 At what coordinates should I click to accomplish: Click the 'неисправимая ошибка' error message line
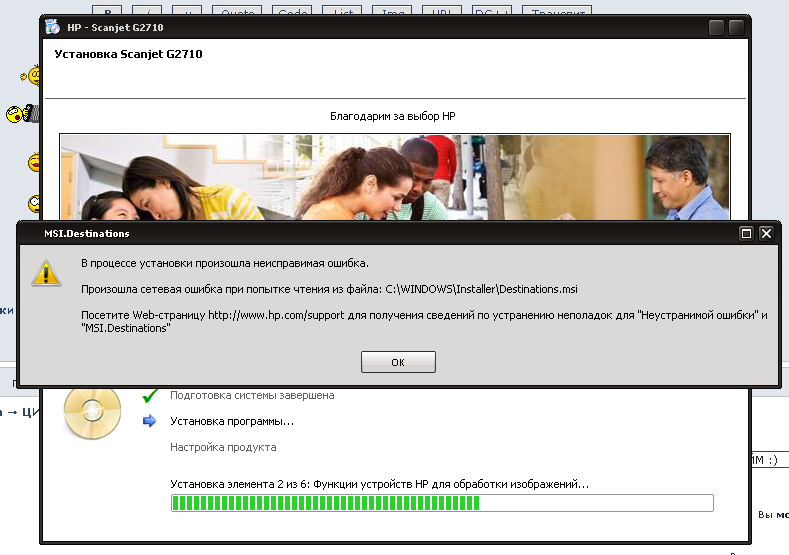click(225, 263)
